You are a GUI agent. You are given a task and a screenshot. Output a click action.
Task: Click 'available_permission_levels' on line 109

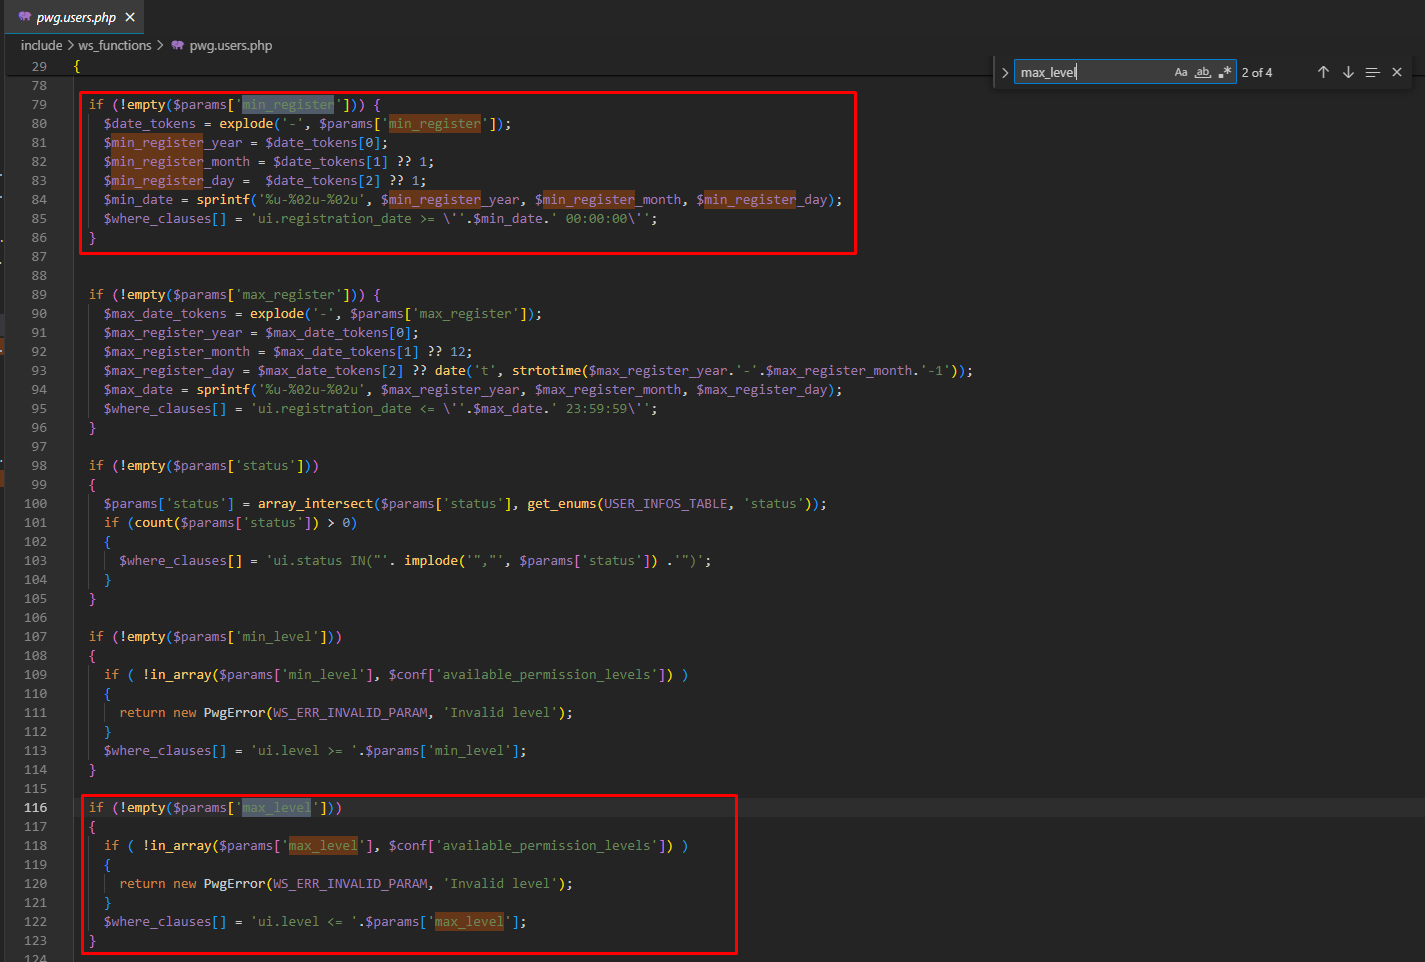coord(546,674)
